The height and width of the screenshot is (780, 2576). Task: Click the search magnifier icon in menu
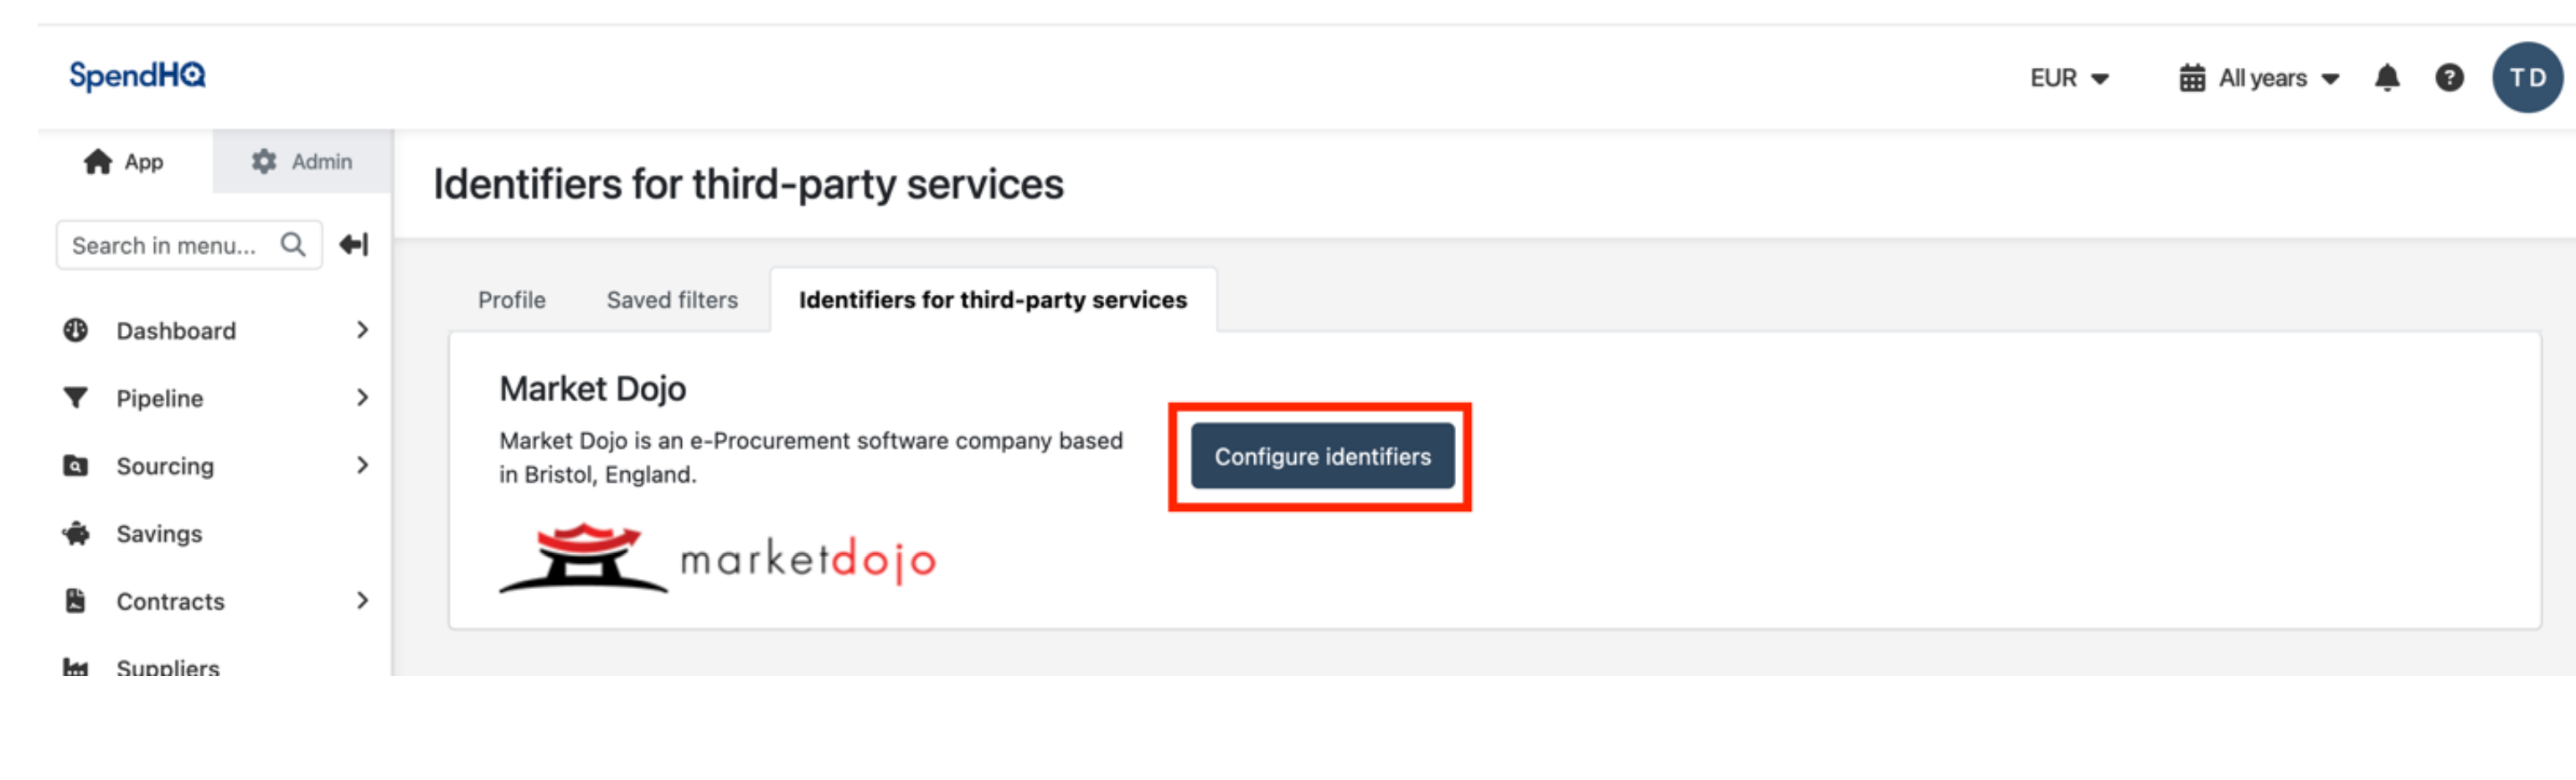pyautogui.click(x=293, y=245)
